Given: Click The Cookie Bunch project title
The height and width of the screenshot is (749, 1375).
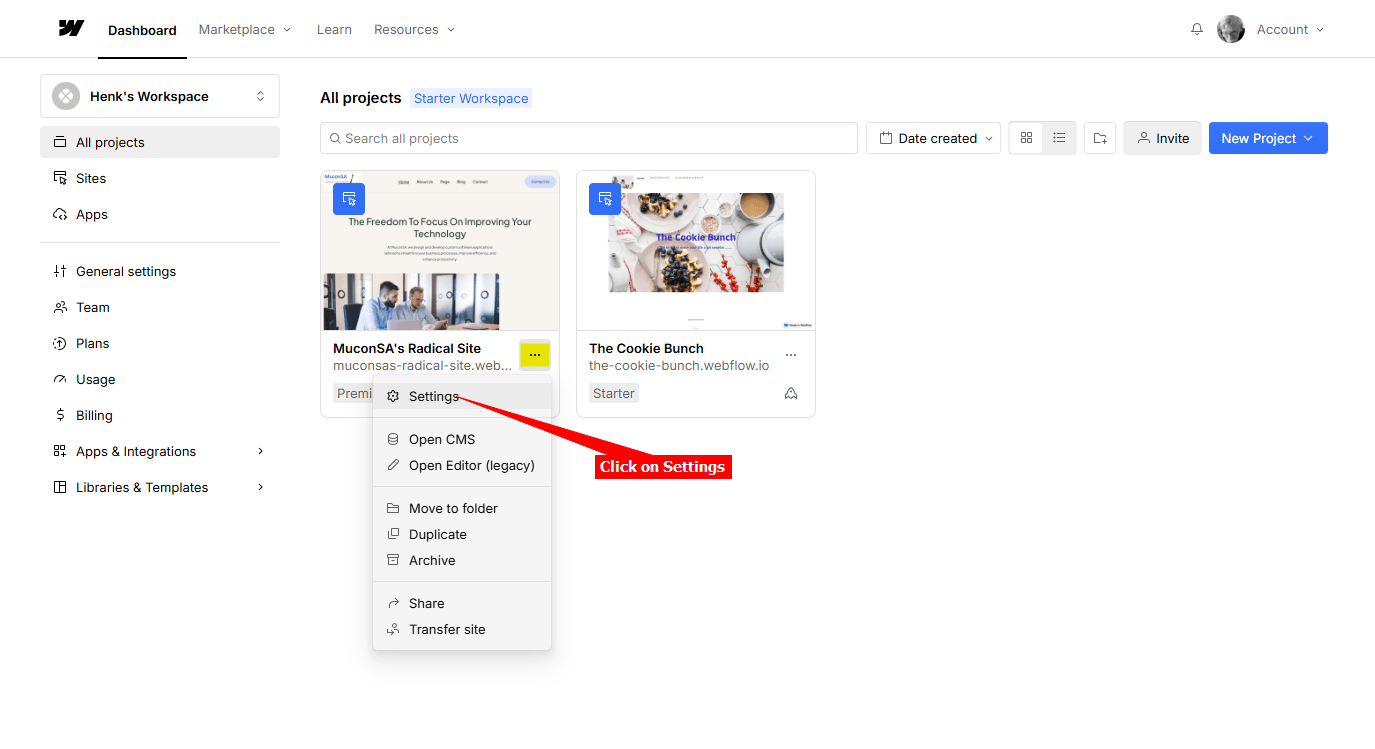Looking at the screenshot, I should click(646, 348).
